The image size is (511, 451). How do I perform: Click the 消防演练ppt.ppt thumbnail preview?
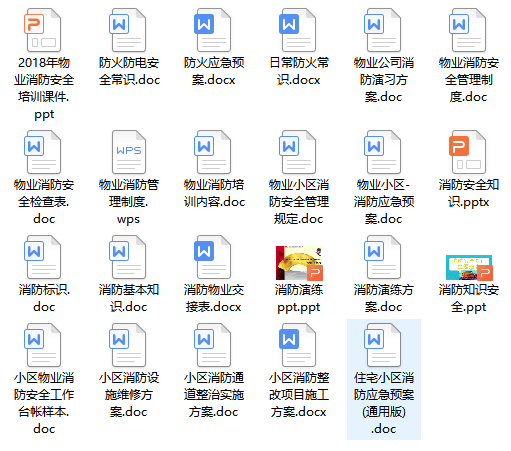coord(299,263)
